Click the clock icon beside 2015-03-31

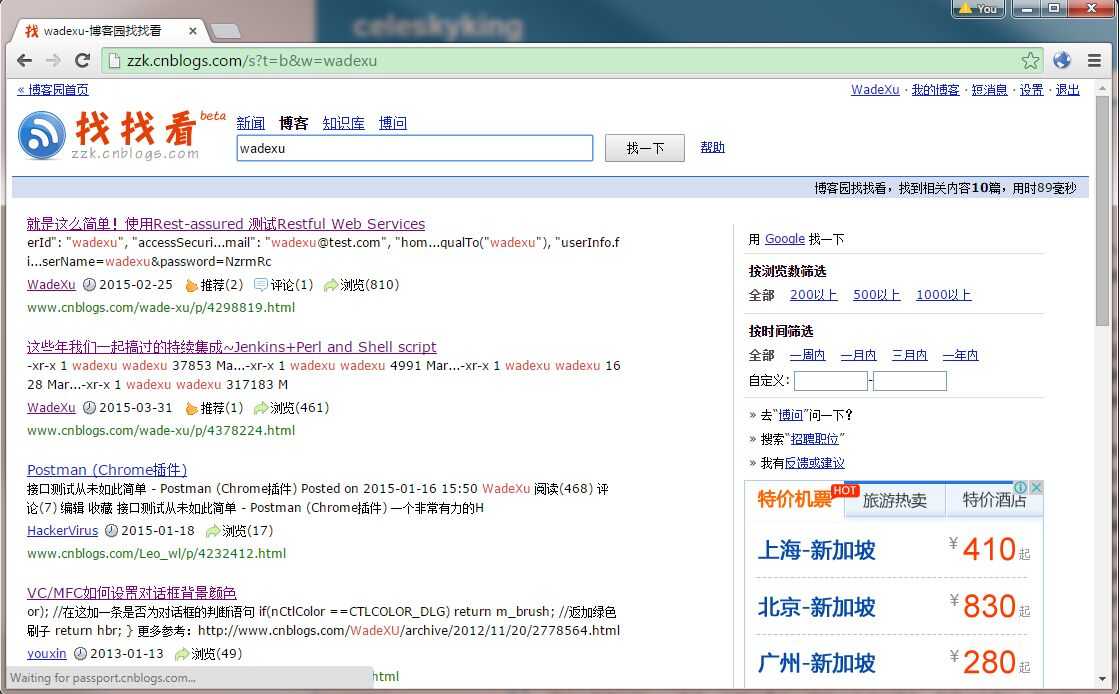tap(89, 408)
